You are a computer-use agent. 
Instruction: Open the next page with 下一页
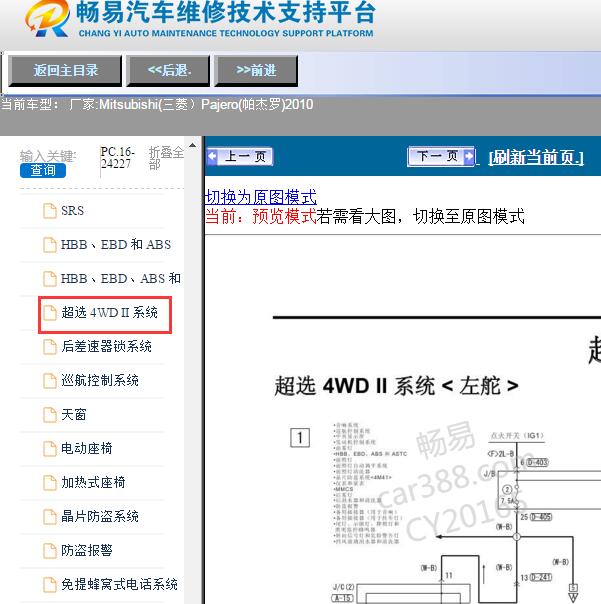coord(441,156)
